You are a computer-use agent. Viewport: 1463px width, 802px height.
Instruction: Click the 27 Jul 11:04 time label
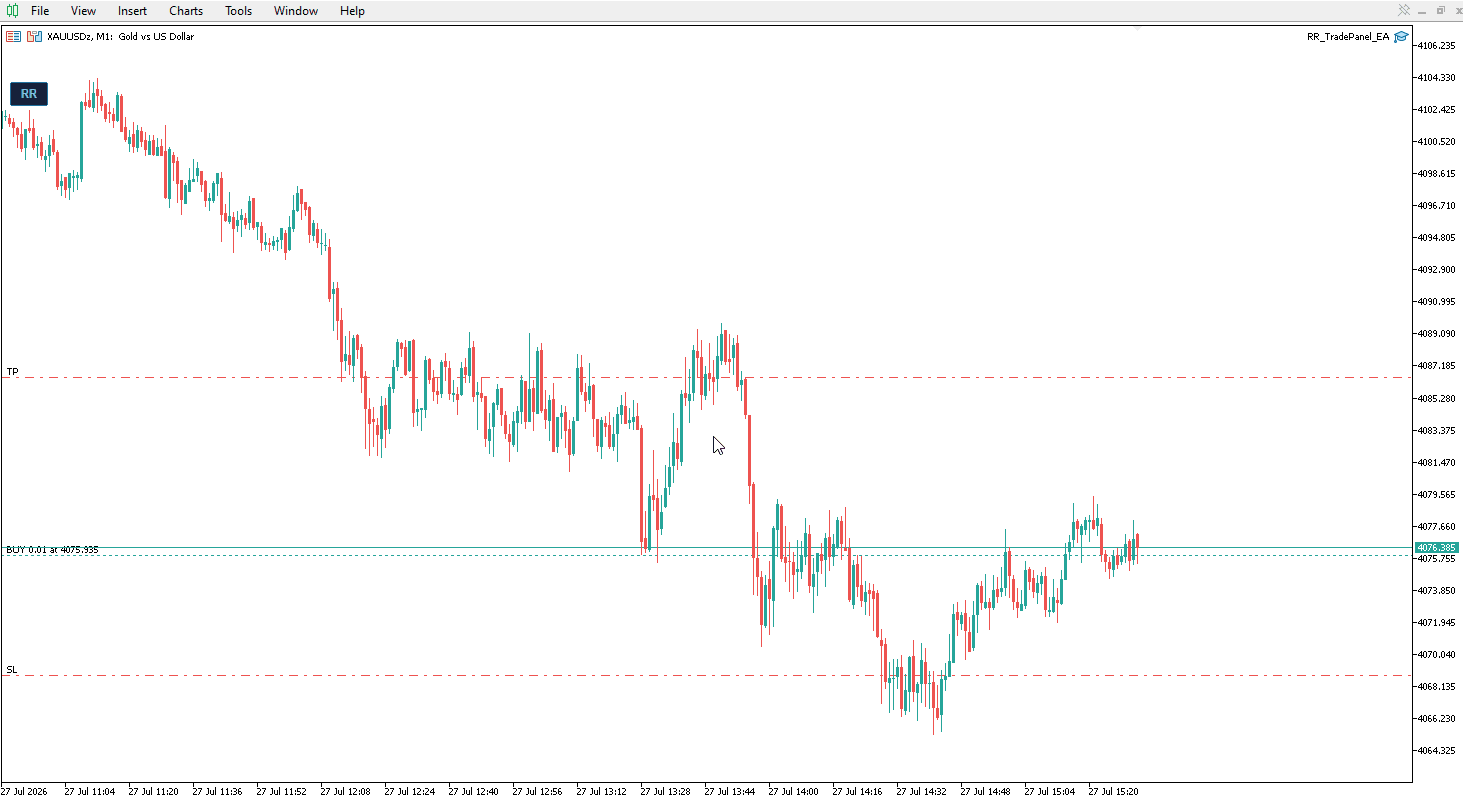pos(89,792)
